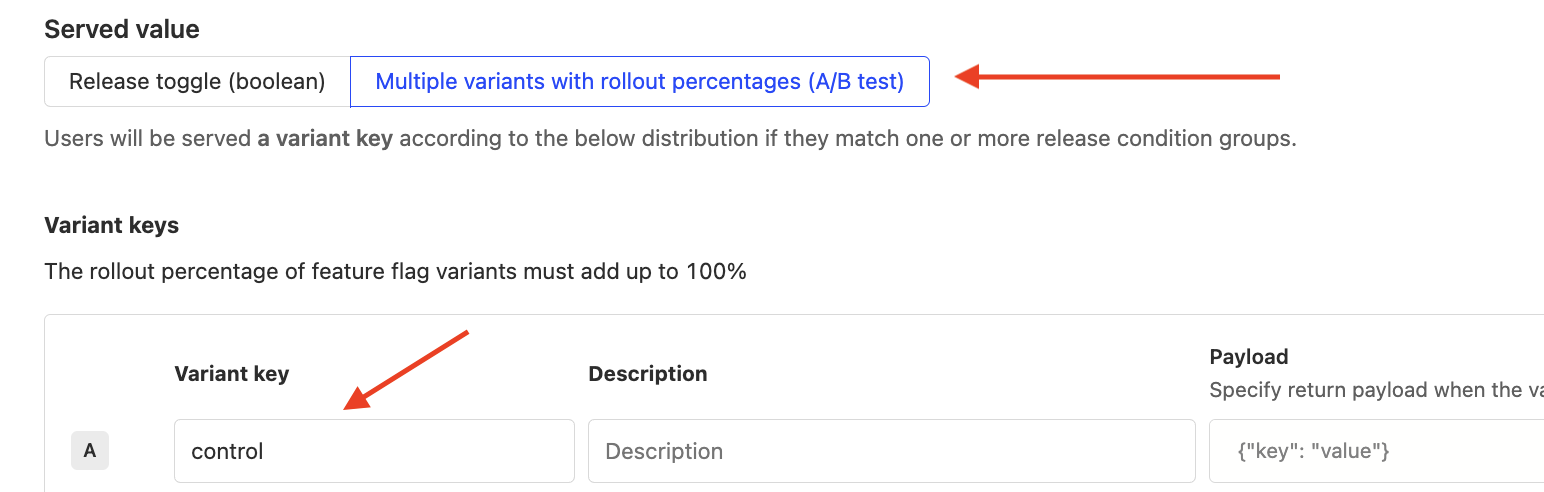Click the Served value heading
The width and height of the screenshot is (1544, 492).
[x=122, y=29]
